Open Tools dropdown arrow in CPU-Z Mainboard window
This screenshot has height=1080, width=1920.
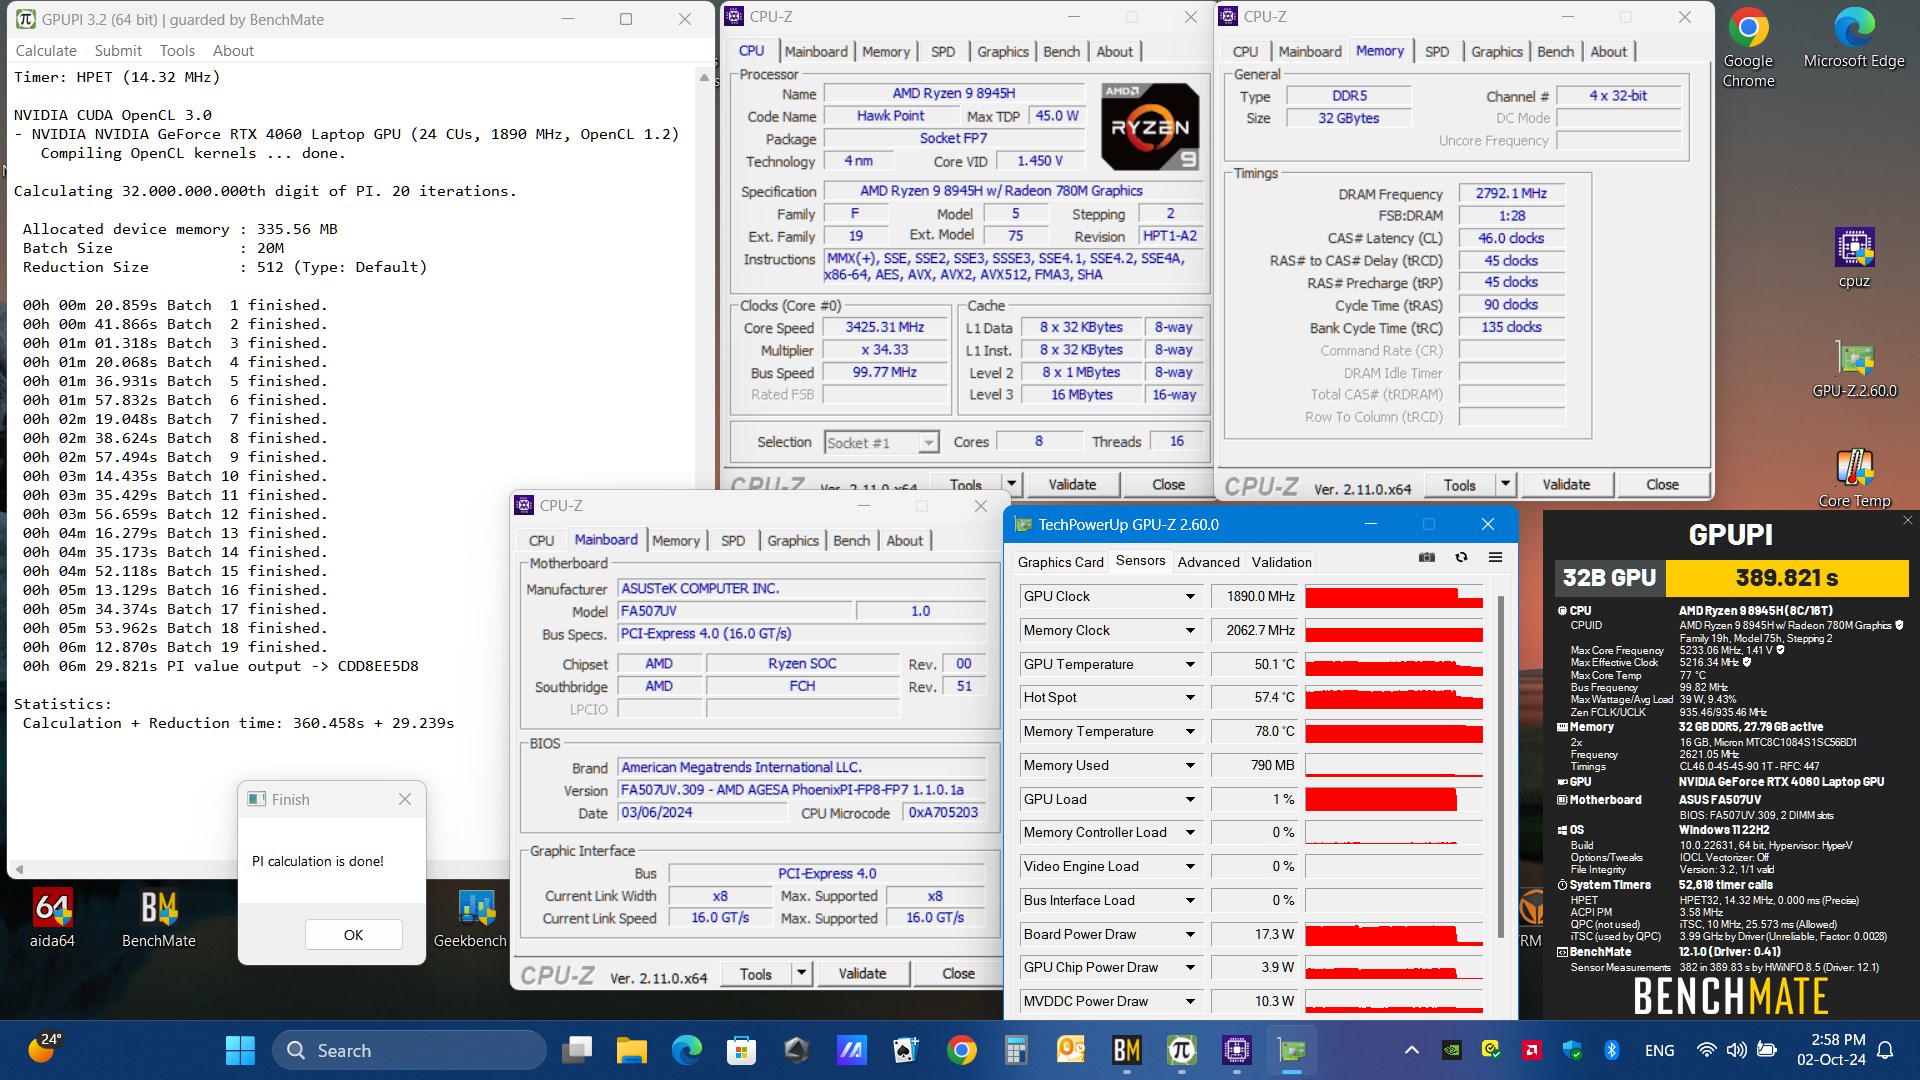coord(801,974)
